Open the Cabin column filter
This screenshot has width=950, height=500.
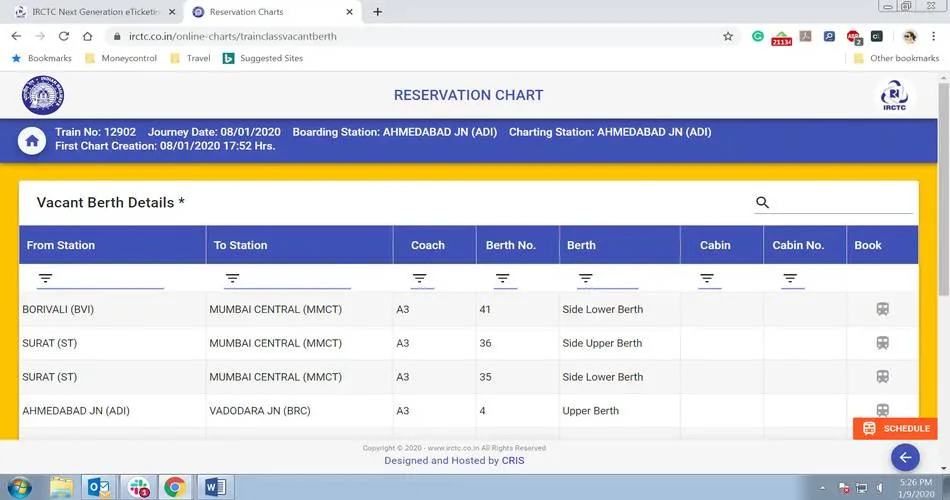pyautogui.click(x=707, y=279)
